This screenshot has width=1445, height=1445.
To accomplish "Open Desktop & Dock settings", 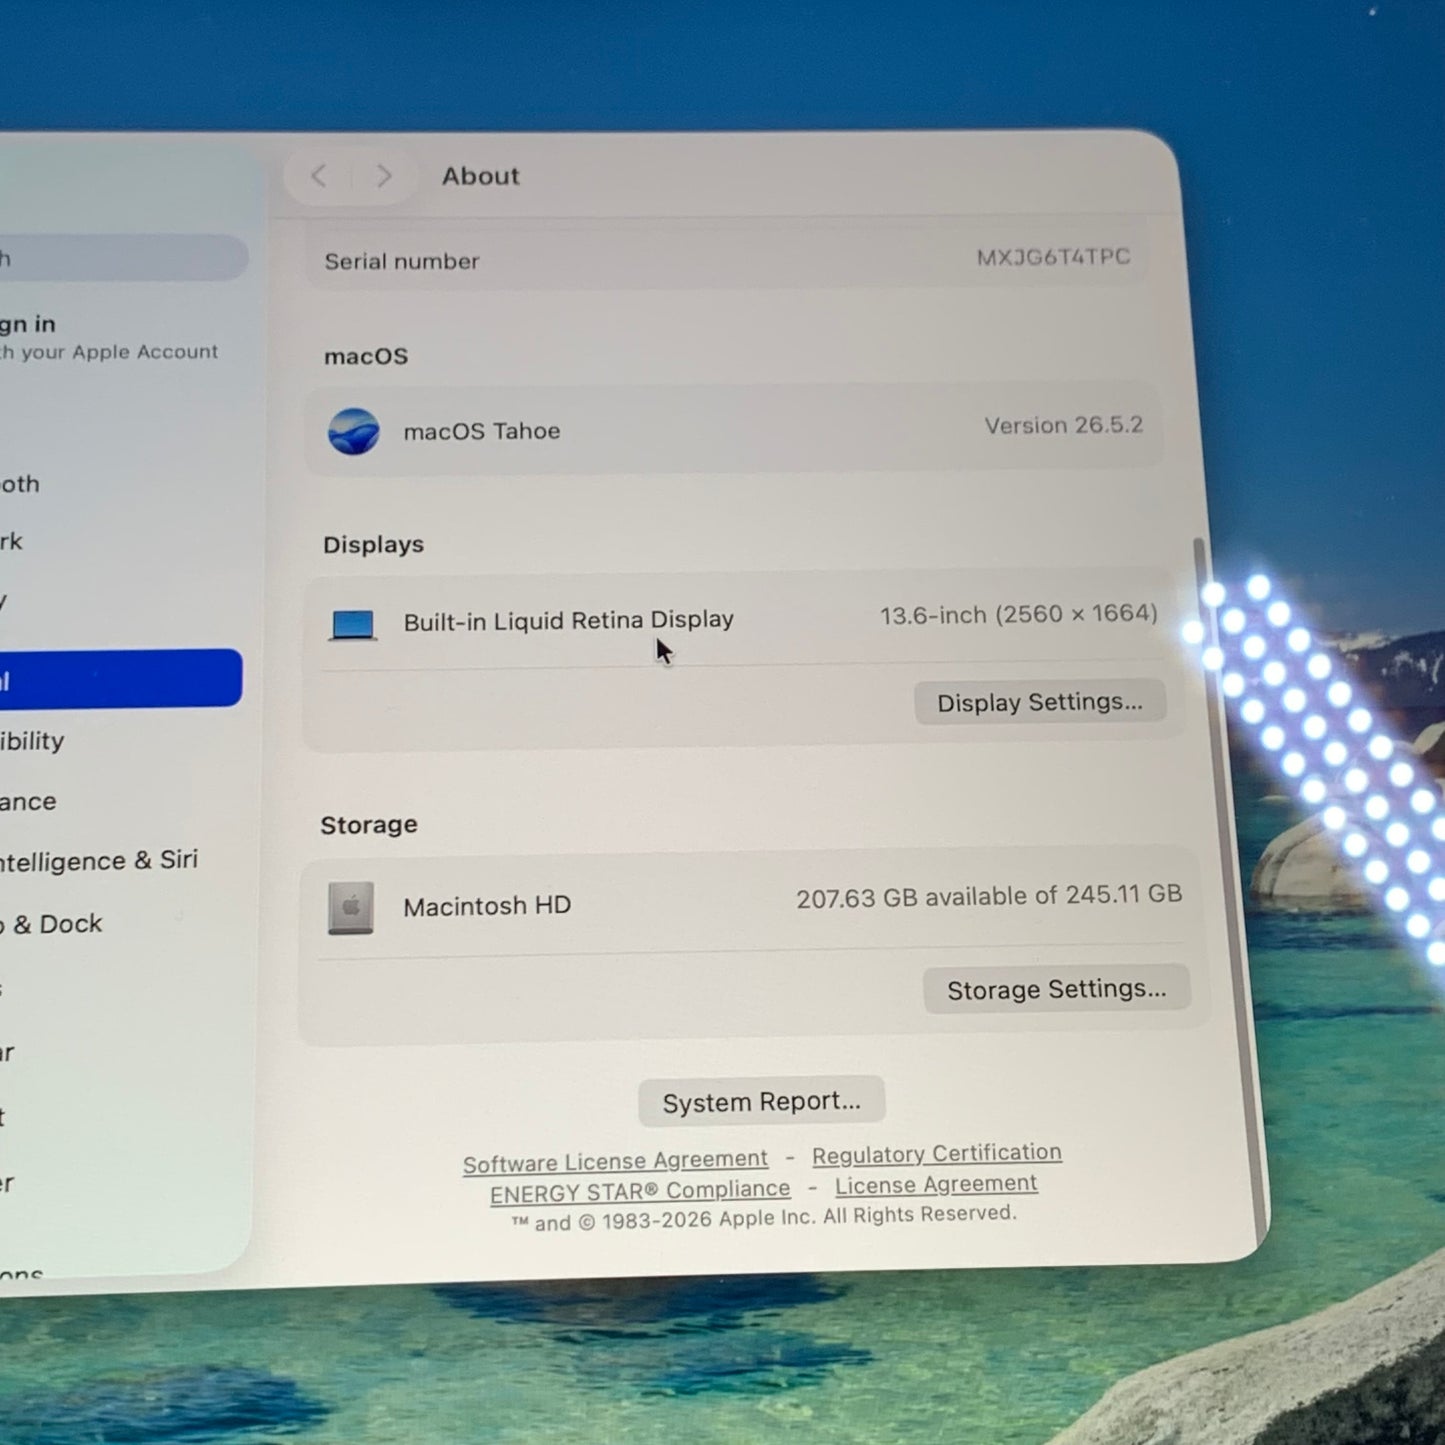I will (51, 924).
